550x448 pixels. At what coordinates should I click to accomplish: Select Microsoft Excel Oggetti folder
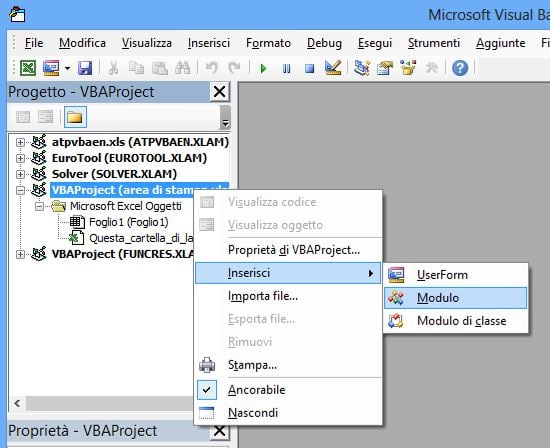click(126, 206)
